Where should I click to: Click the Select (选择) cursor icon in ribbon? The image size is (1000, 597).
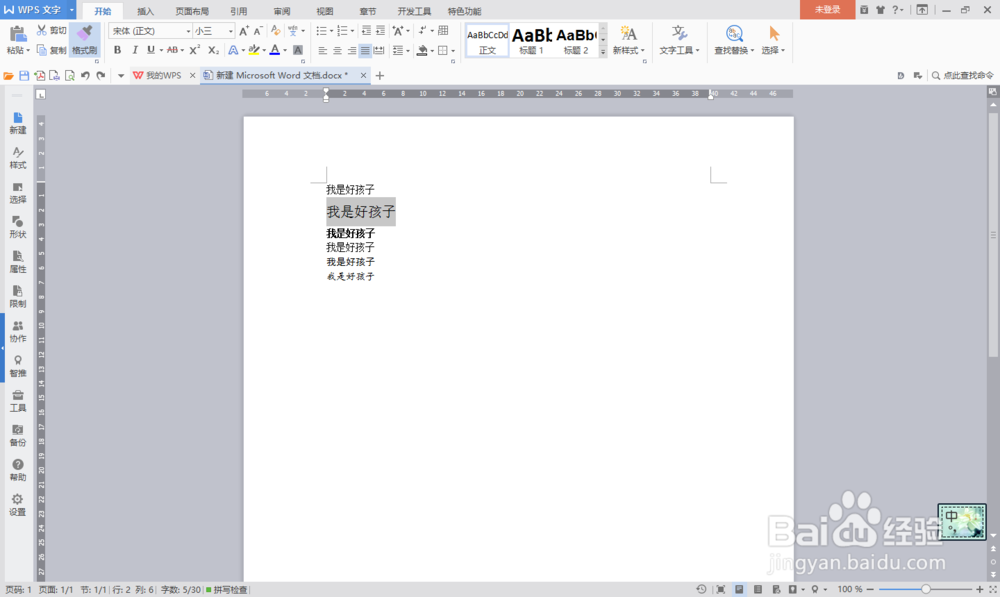coord(774,33)
